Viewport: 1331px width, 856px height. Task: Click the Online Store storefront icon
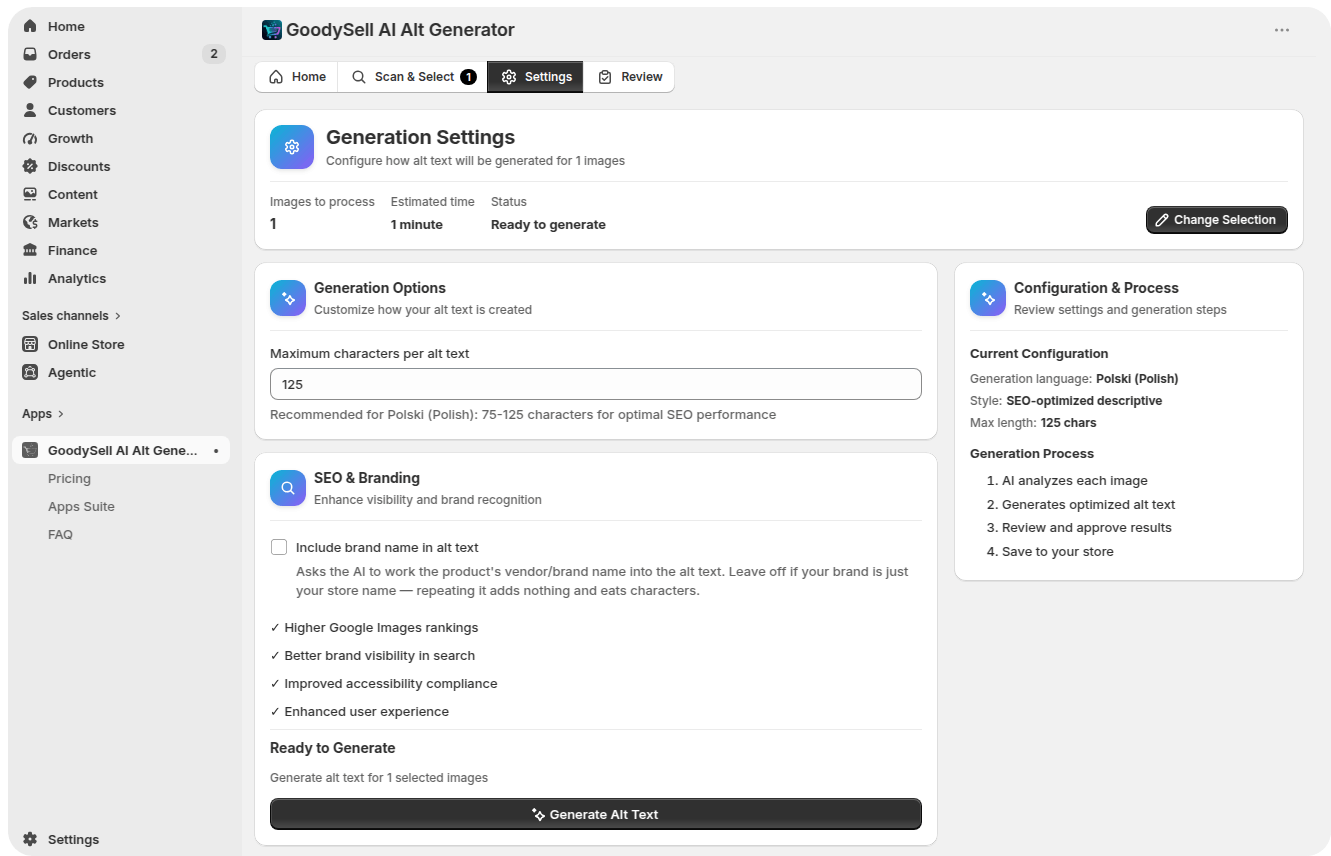click(x=30, y=344)
